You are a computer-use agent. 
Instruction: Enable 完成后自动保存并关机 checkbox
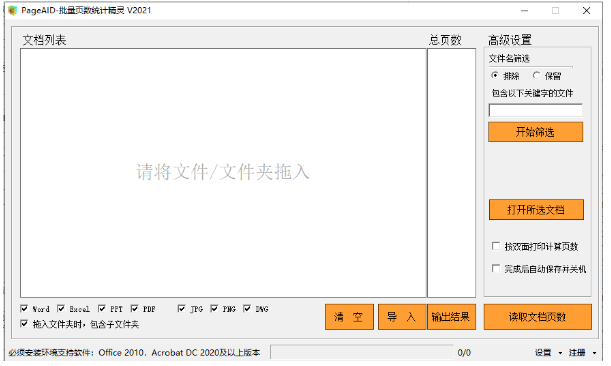coord(496,268)
